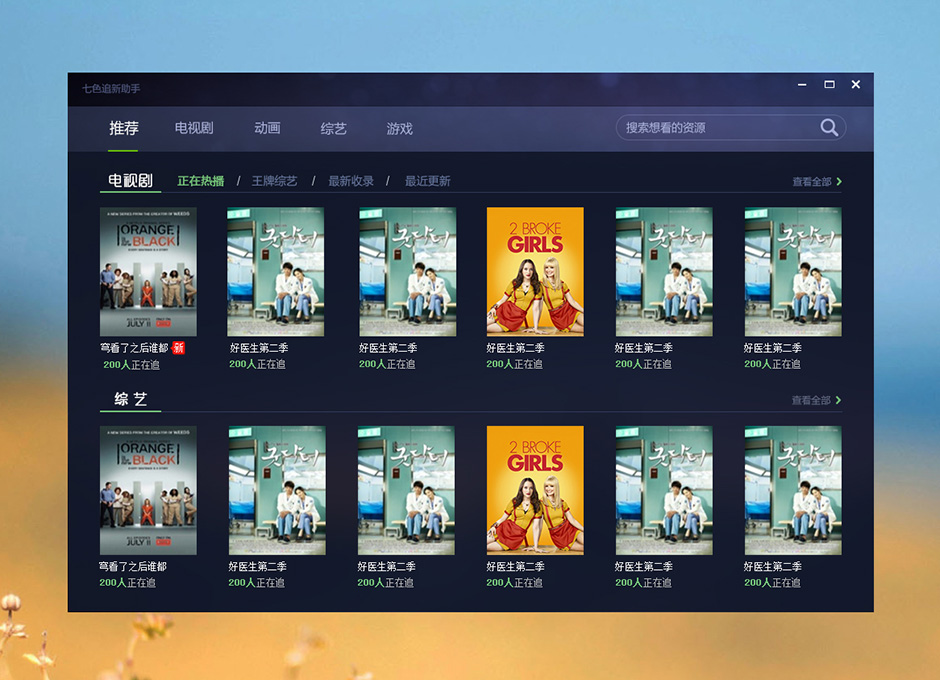This screenshot has width=940, height=680.
Task: Click 电视剧 section heading
Action: click(130, 180)
